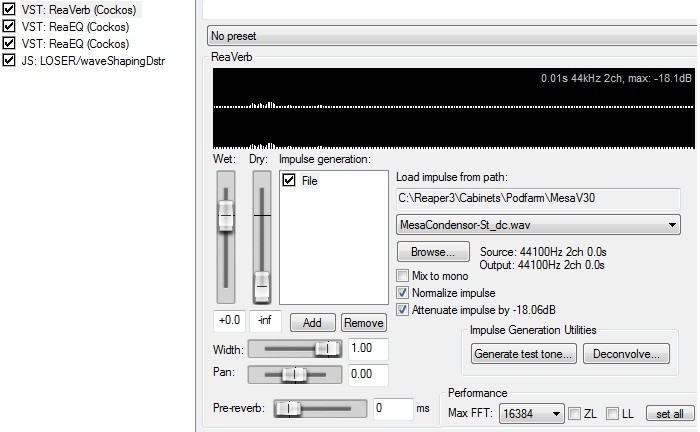This screenshot has width=700, height=432.
Task: Click the impulse waveform display
Action: 454,108
